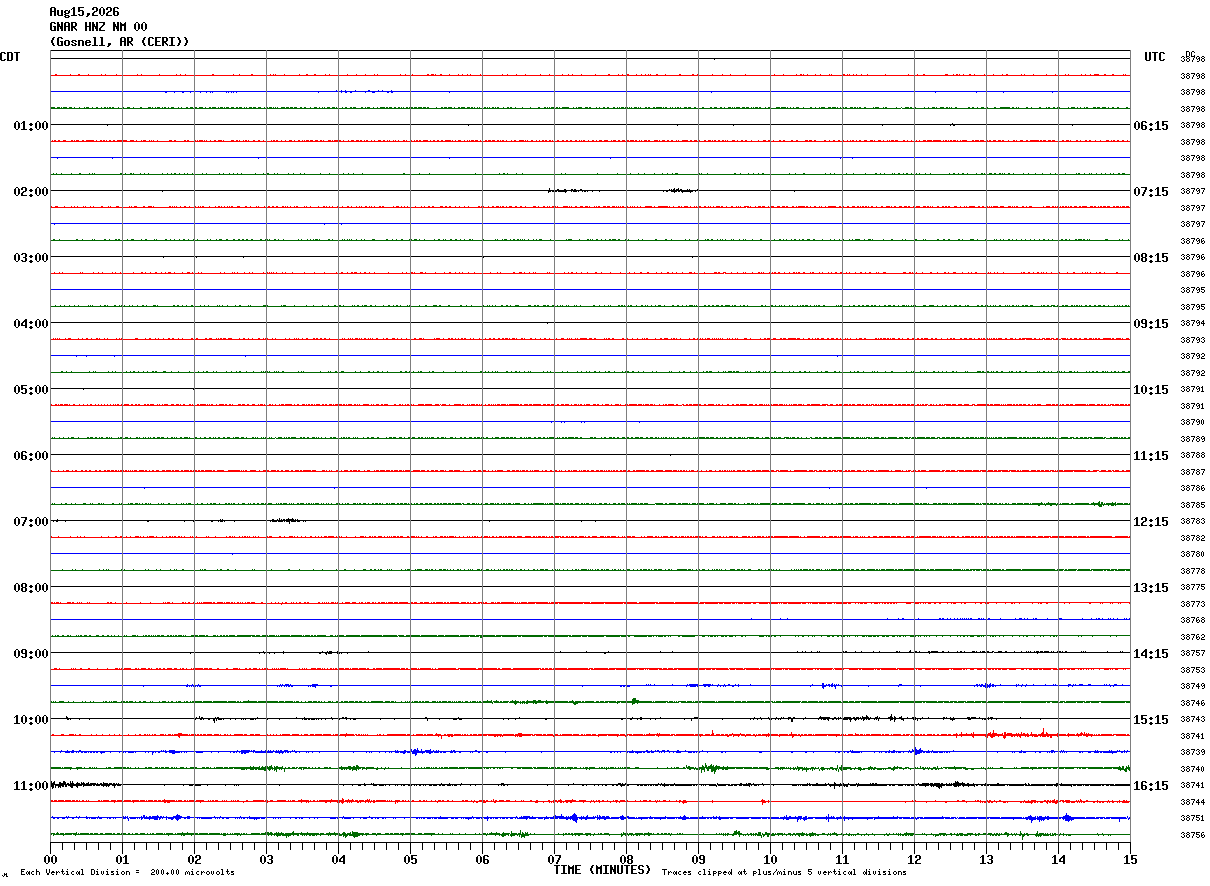Select minute 15 on the time axis
The image size is (1210, 886).
[x=1130, y=859]
